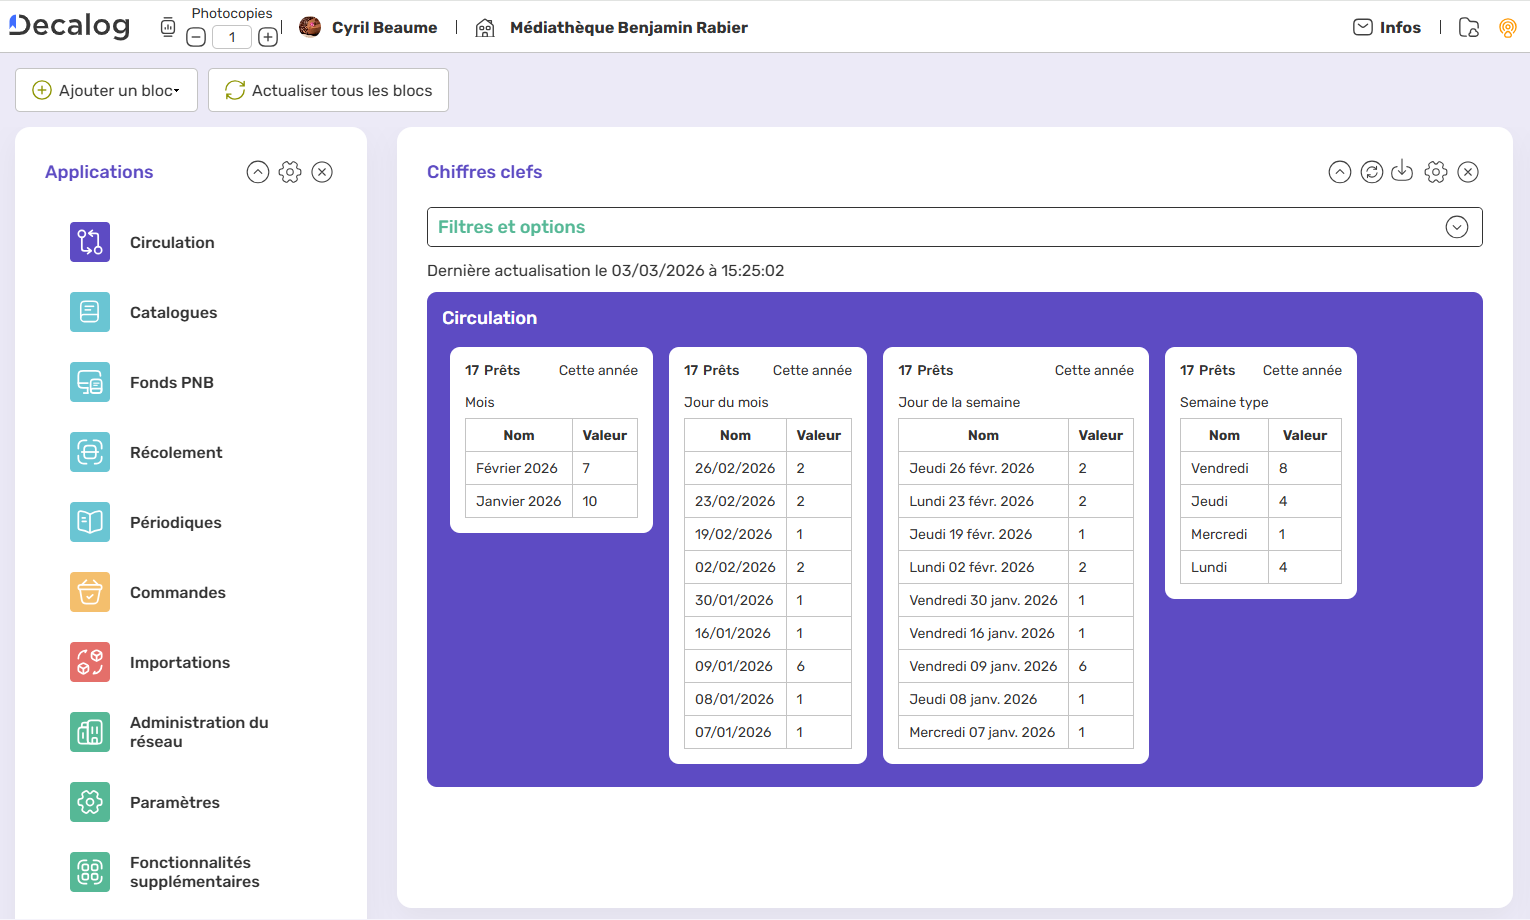Open Administration du réseau
The height and width of the screenshot is (920, 1530).
click(x=198, y=731)
